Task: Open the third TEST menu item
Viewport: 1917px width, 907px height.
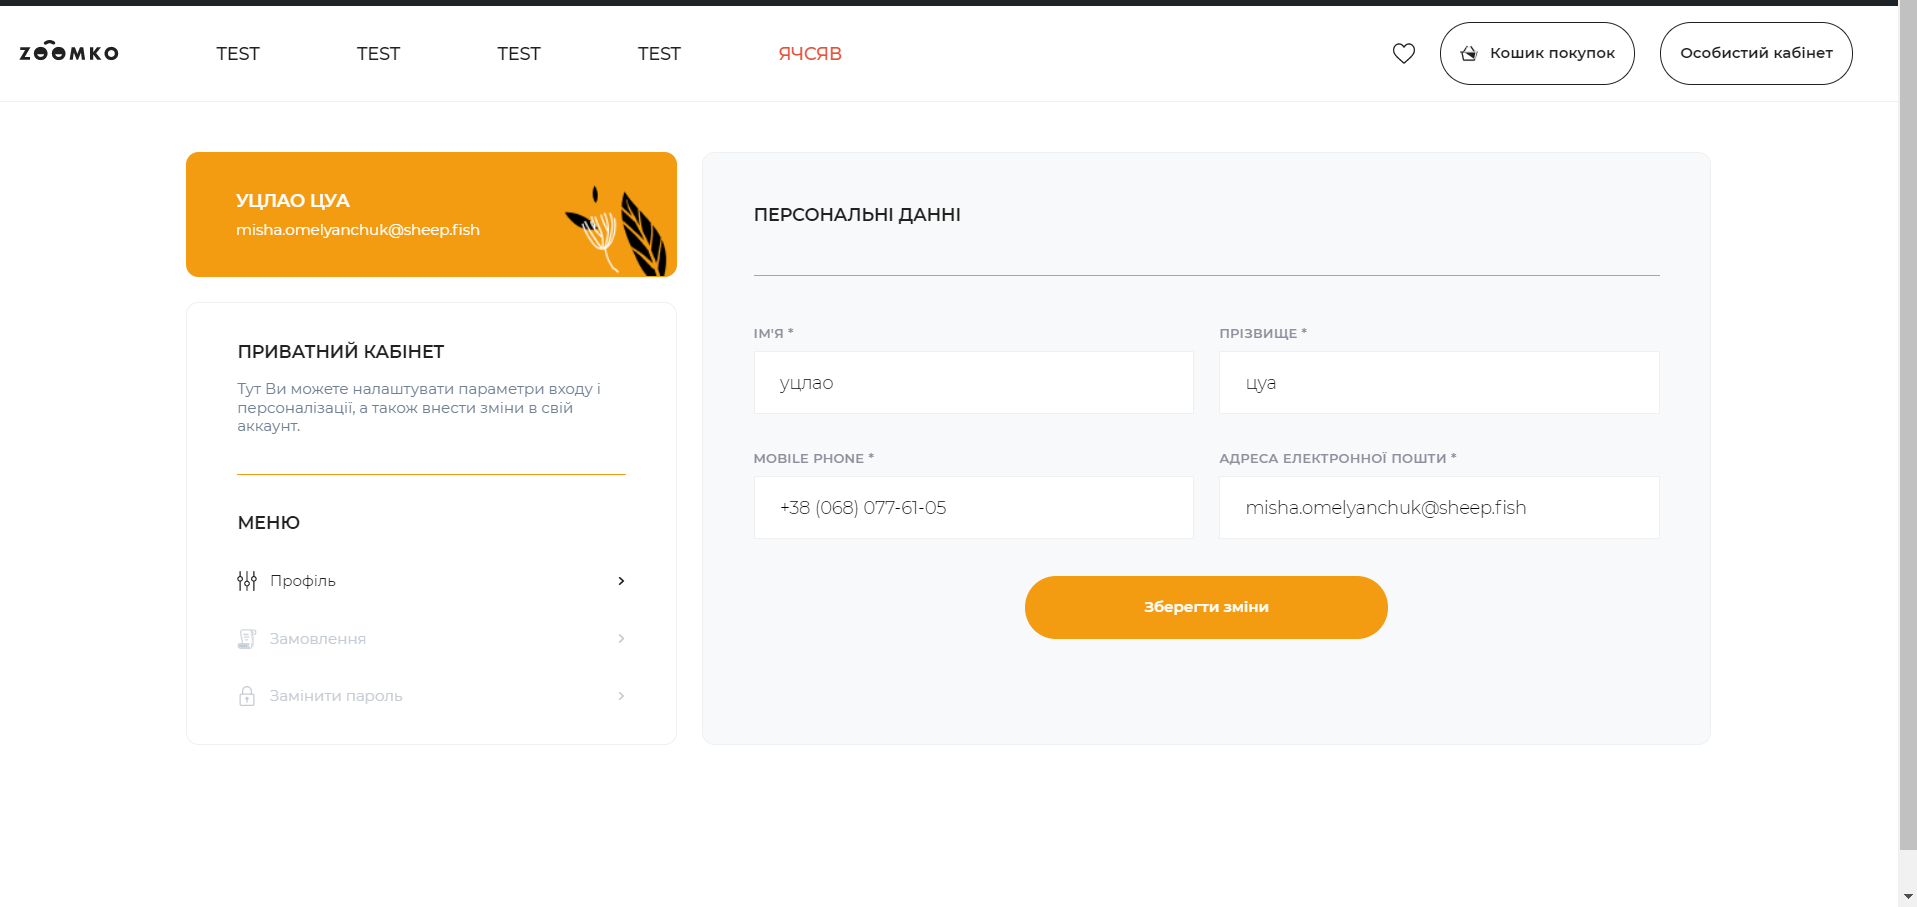Action: click(x=519, y=54)
